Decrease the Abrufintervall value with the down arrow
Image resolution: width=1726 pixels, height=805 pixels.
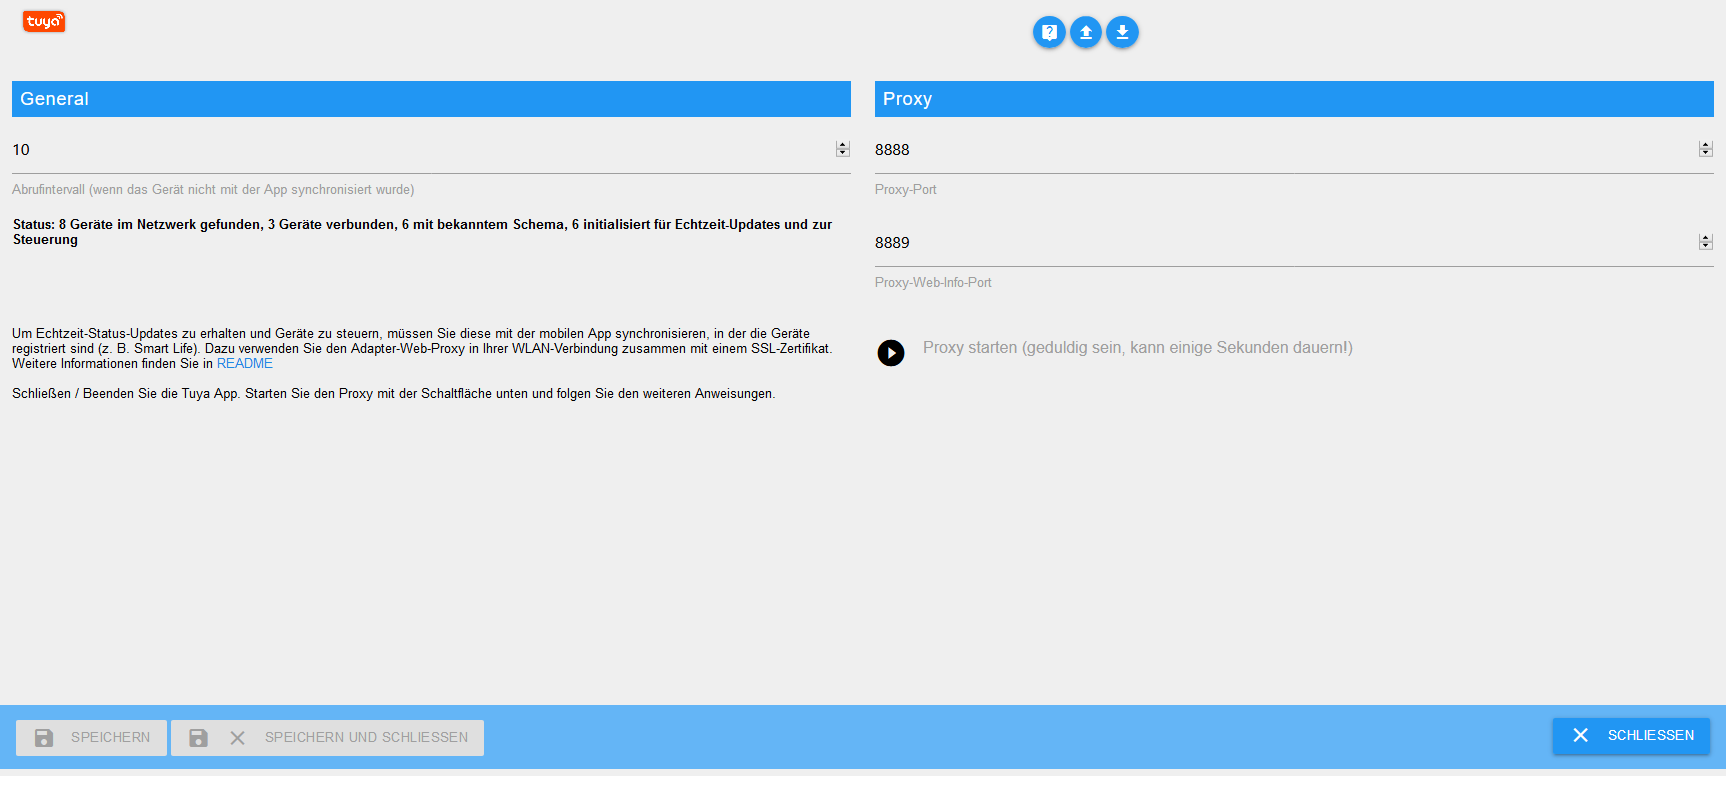(x=843, y=153)
